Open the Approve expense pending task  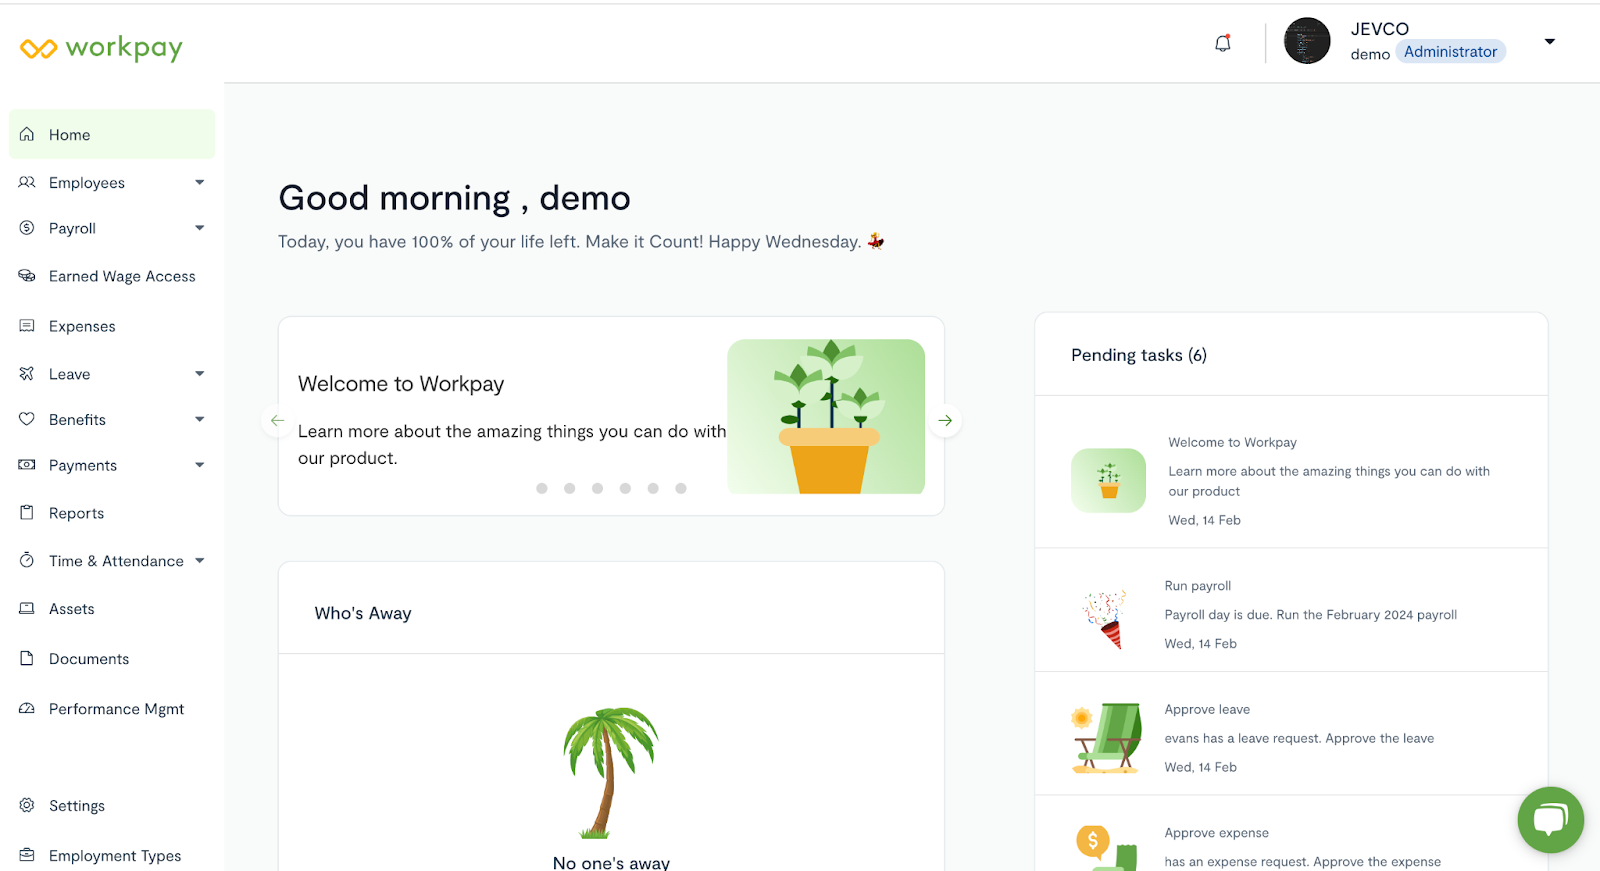(1291, 834)
